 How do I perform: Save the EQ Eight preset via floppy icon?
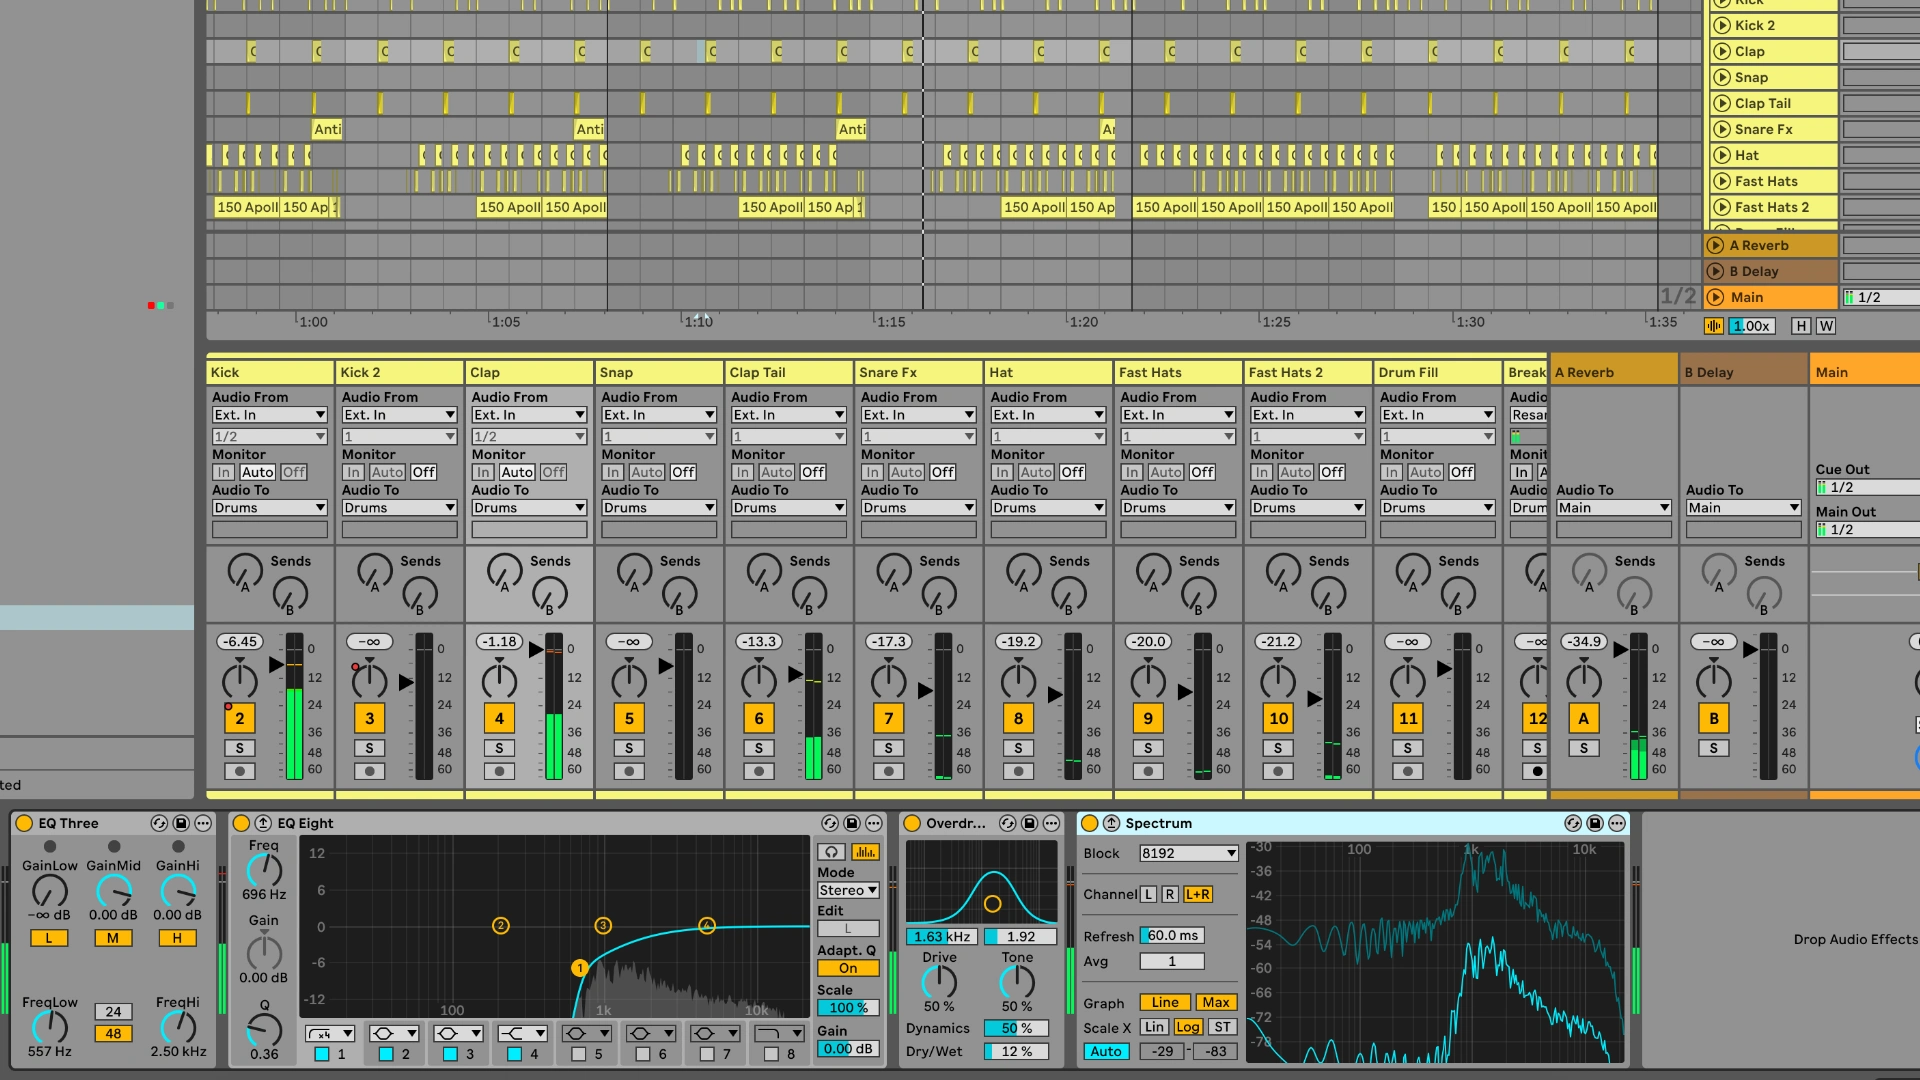851,823
